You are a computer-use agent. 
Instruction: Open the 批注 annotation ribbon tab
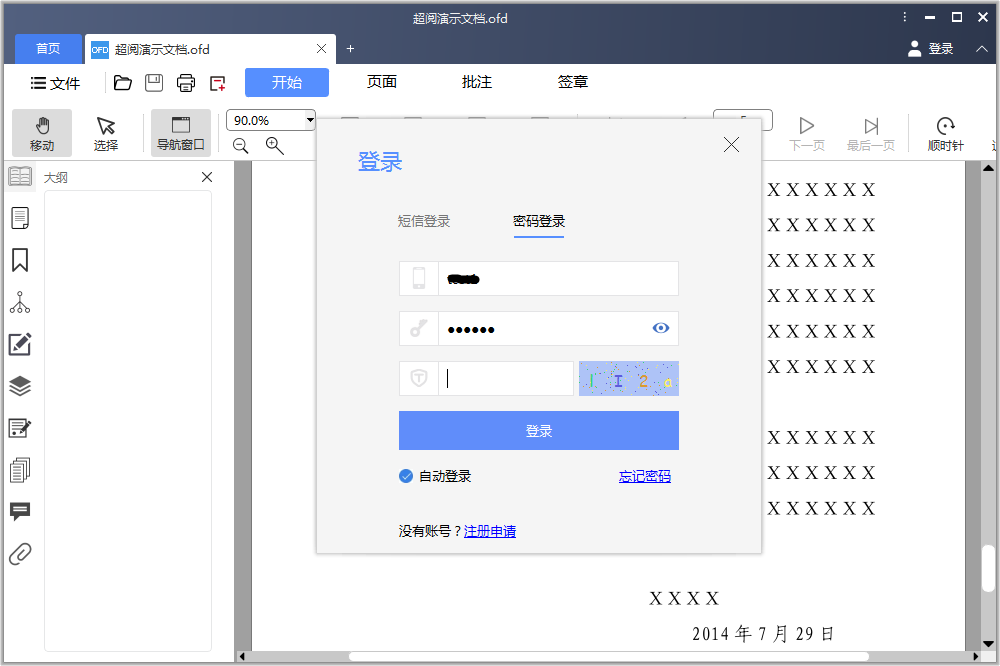coord(477,82)
